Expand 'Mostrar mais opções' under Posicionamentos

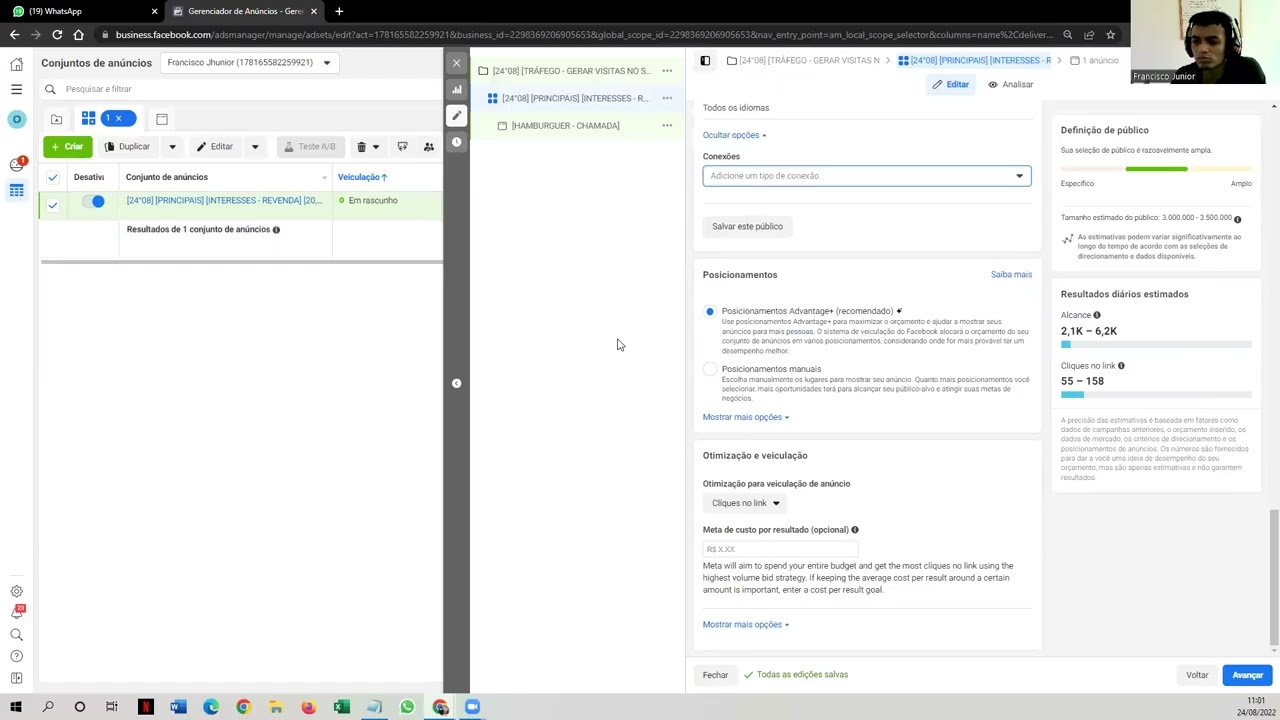click(x=745, y=417)
